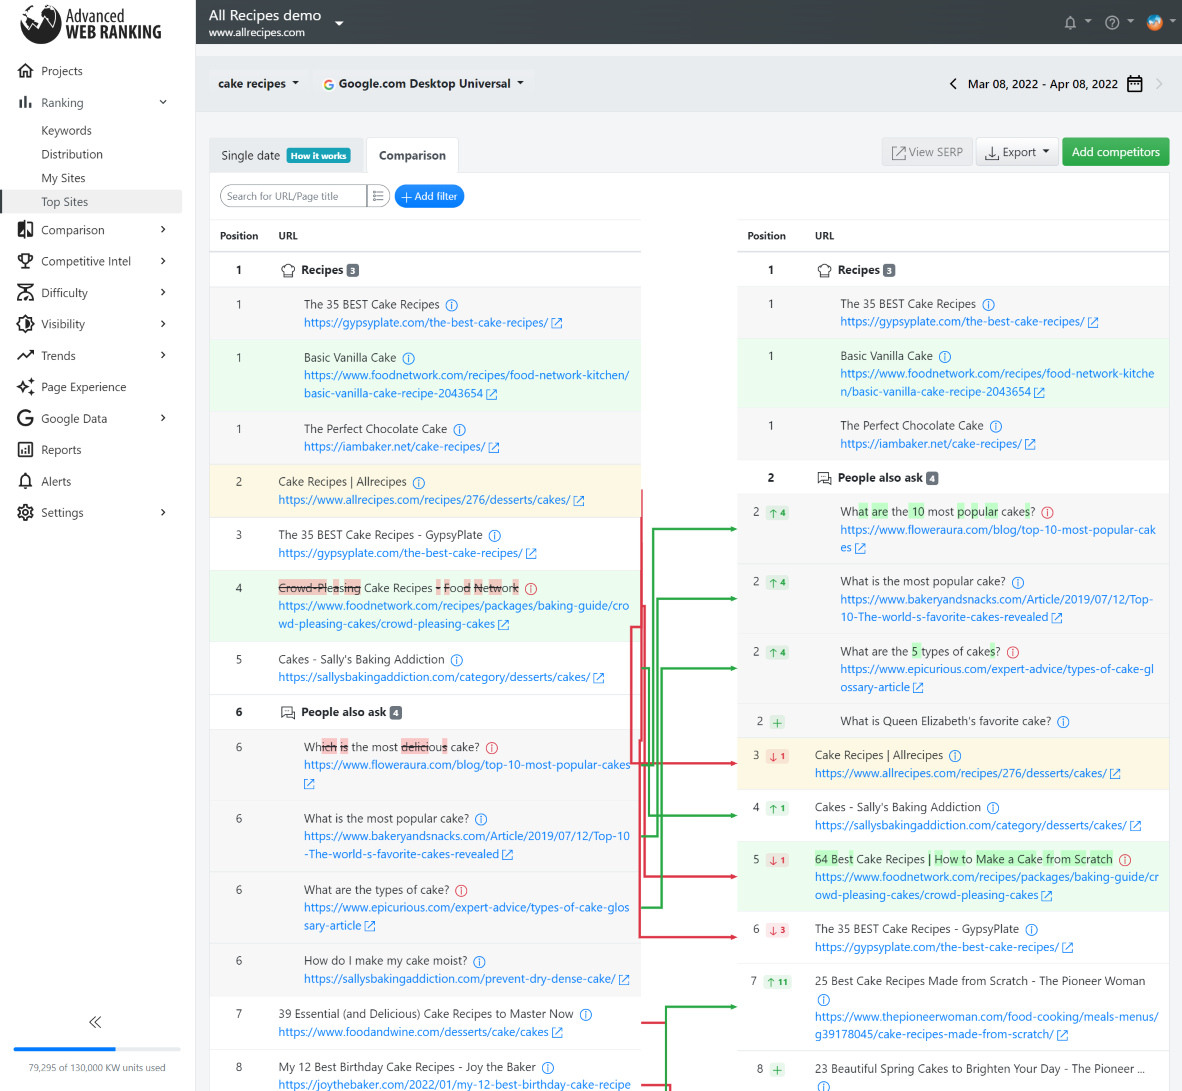Expand the Settings sidebar section
This screenshot has width=1182, height=1091.
(163, 513)
